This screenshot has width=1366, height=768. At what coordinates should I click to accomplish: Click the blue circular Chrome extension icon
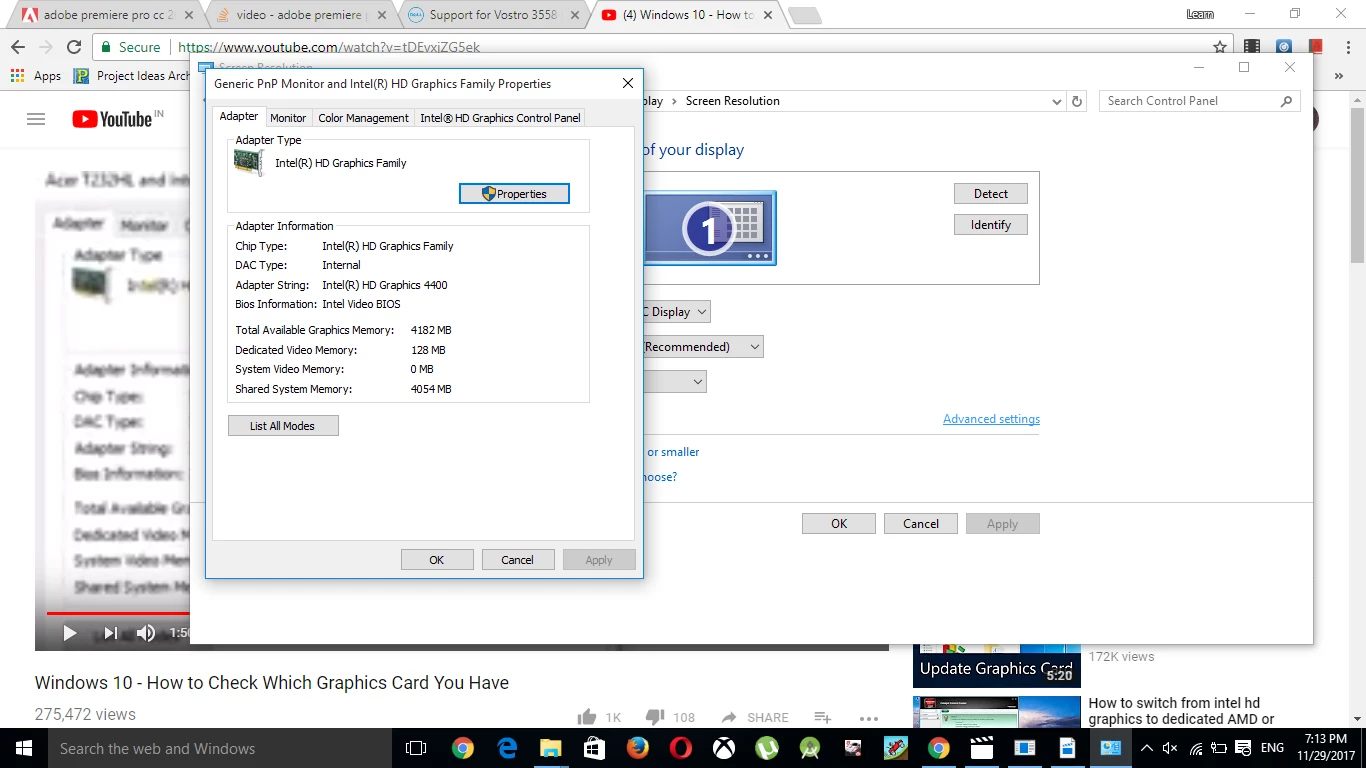[1284, 47]
